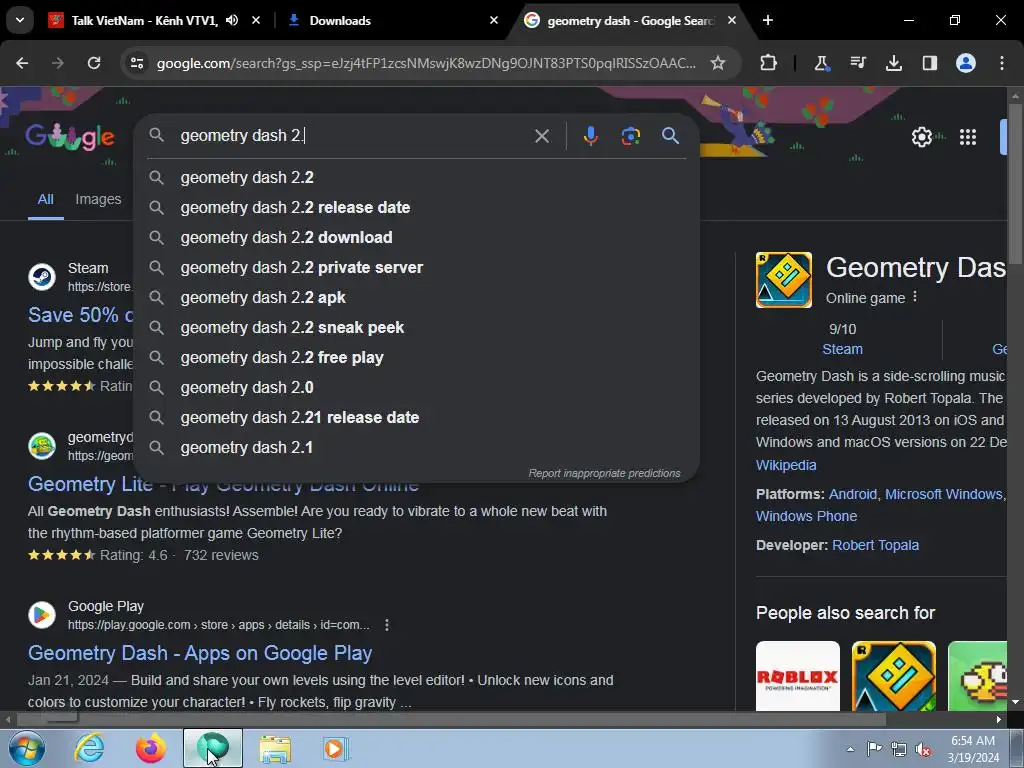The width and height of the screenshot is (1024, 768).
Task: Open a new browser tab
Action: [x=768, y=20]
